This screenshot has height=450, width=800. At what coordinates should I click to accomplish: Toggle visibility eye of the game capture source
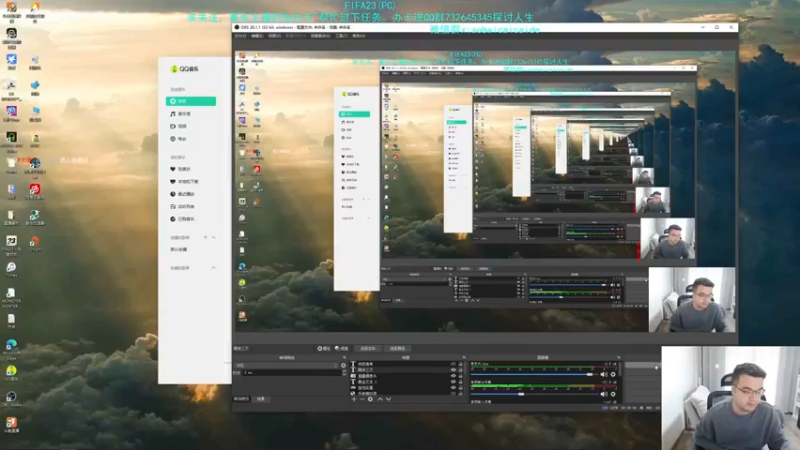click(453, 388)
